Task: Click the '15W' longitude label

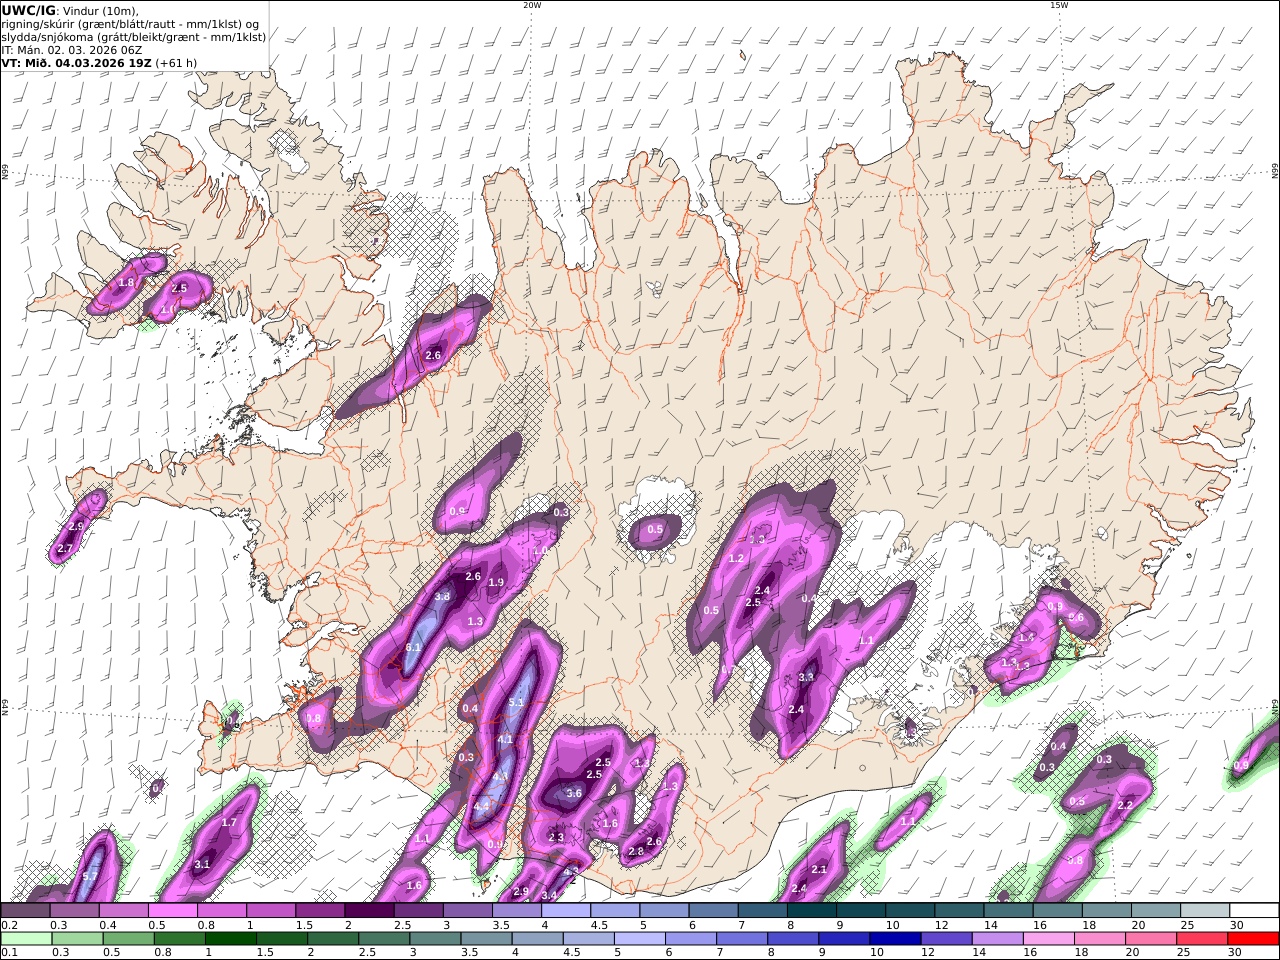Action: (1058, 5)
